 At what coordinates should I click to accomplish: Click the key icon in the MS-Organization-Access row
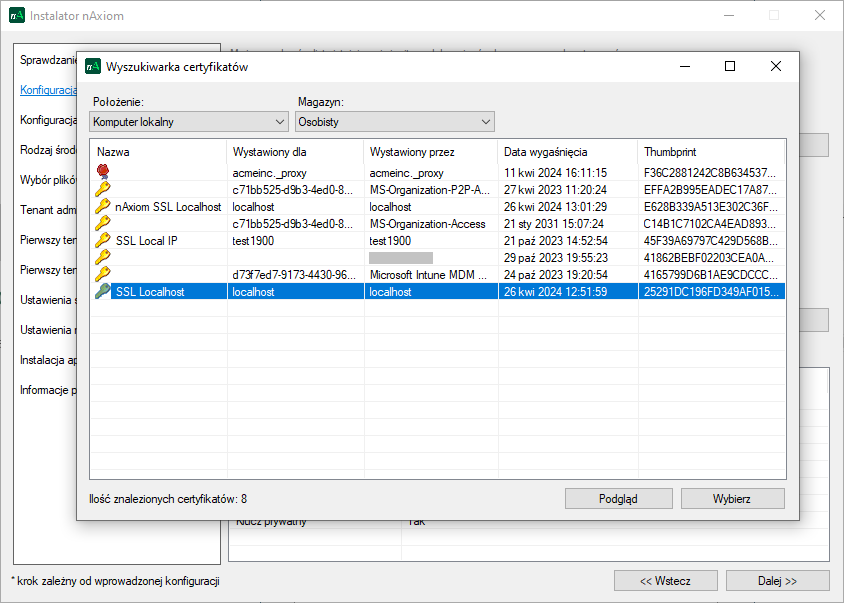point(103,223)
